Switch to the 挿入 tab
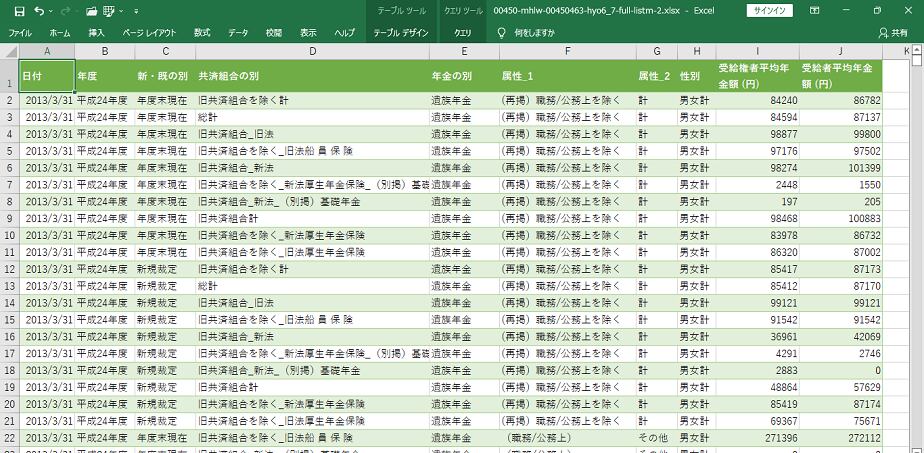 coord(97,33)
